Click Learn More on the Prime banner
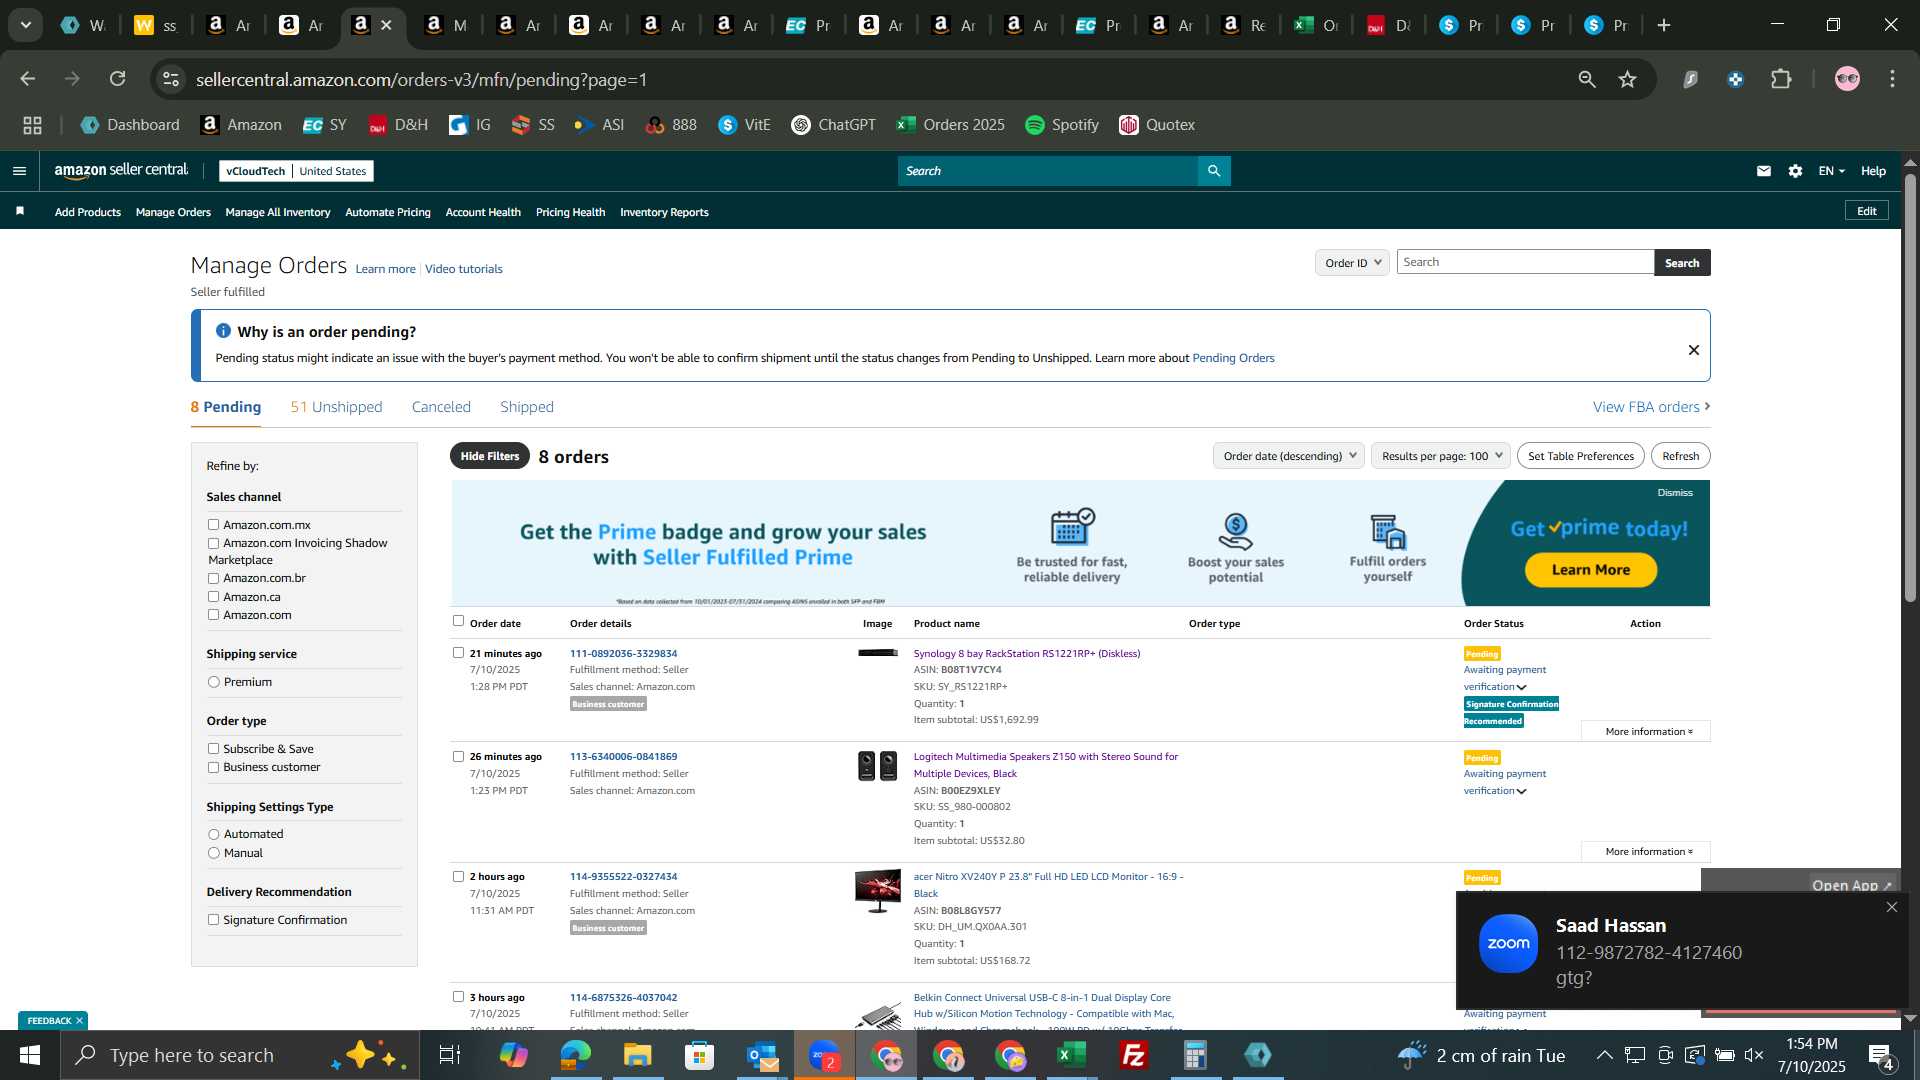1920x1080 pixels. (1590, 570)
